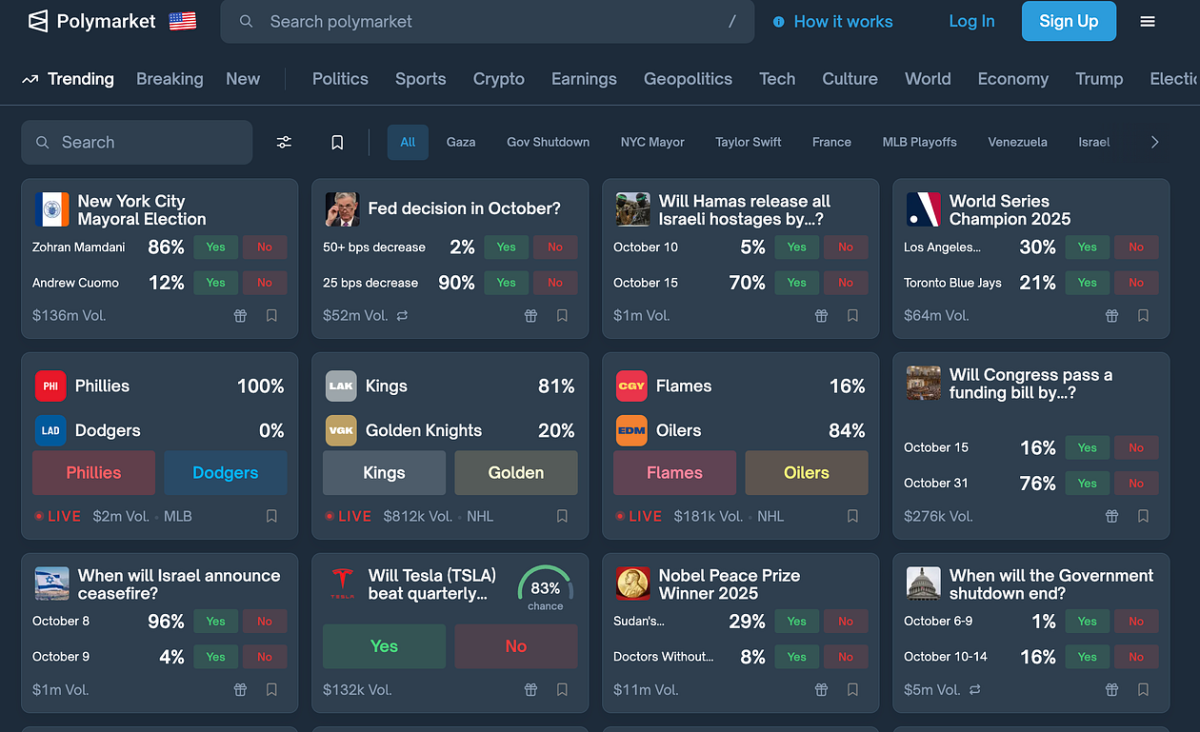Bookmark the Fed decision in October card
1200x732 pixels.
click(562, 315)
